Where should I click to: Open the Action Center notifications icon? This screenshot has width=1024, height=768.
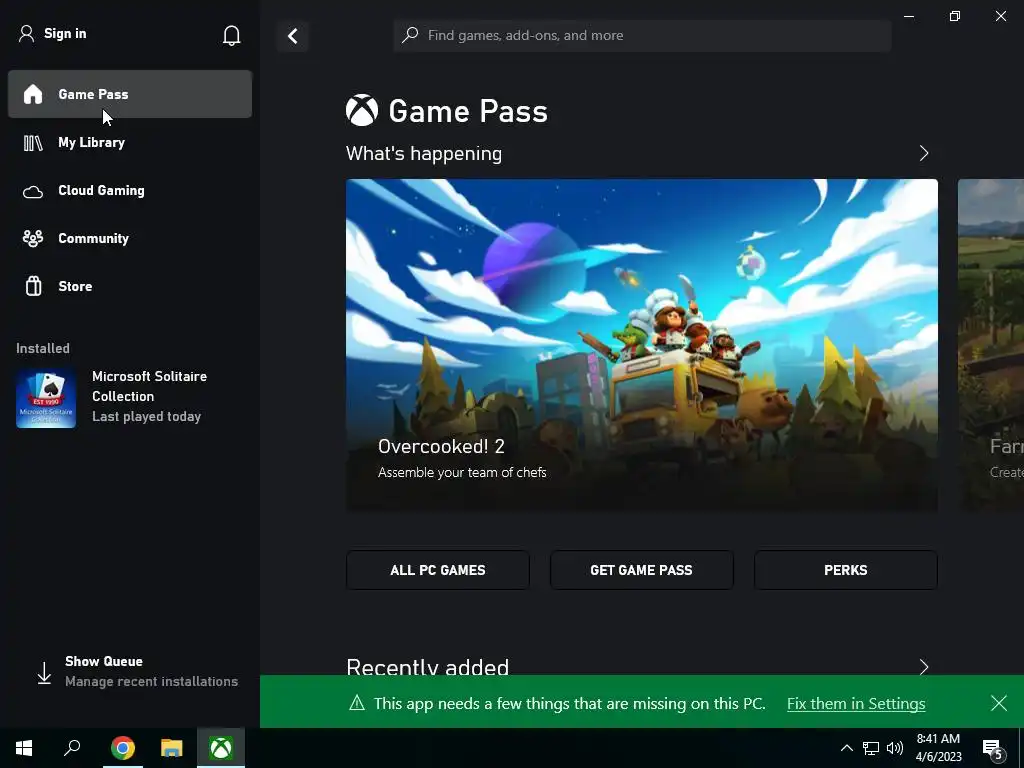coord(993,749)
